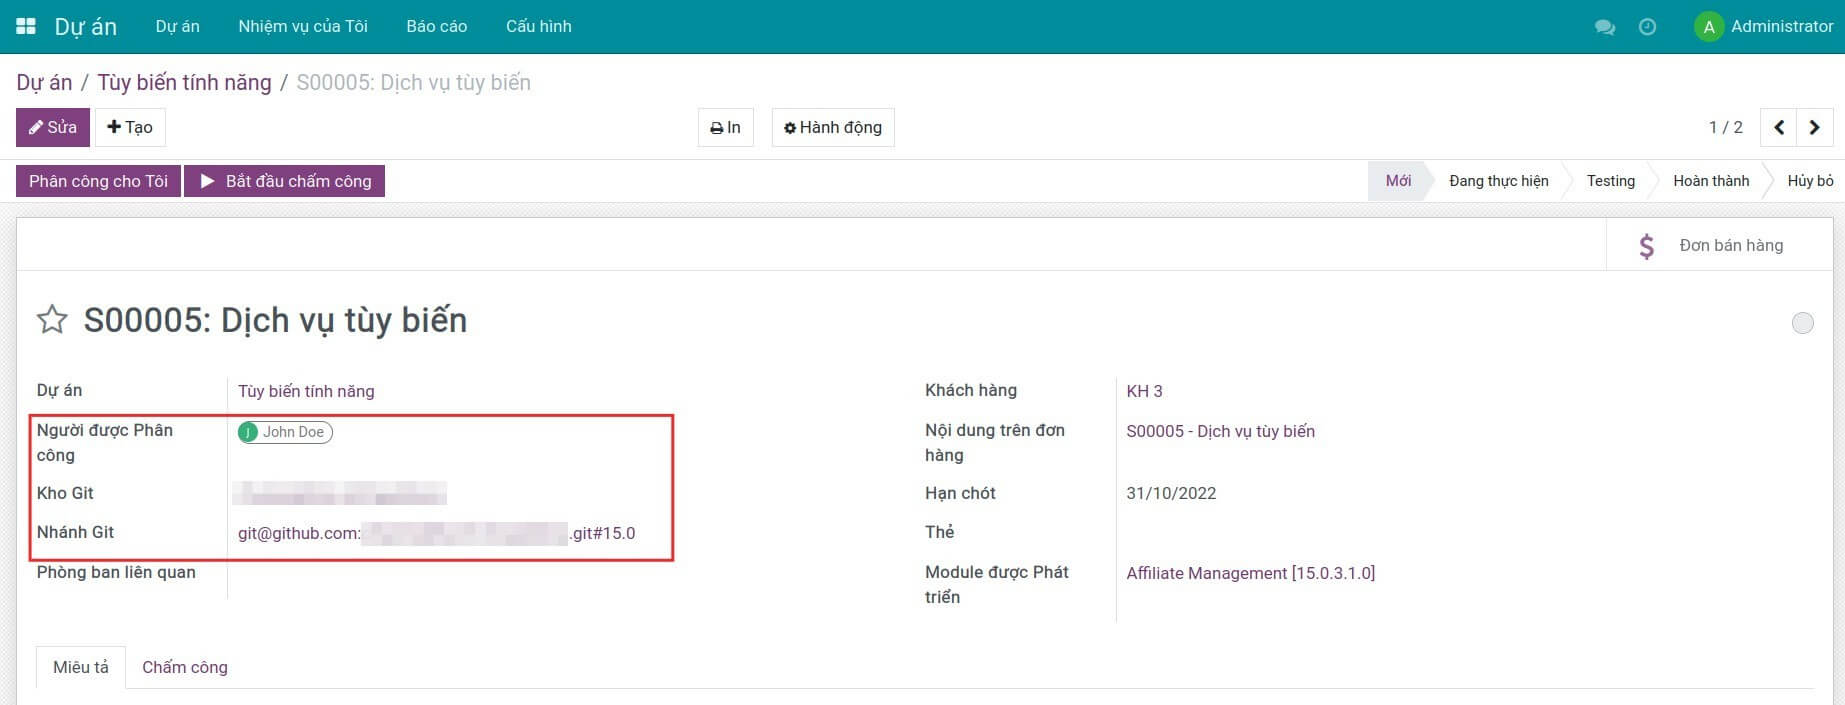This screenshot has height=705, width=1845.
Task: Set stage to Đang thực hiện
Action: tap(1498, 181)
